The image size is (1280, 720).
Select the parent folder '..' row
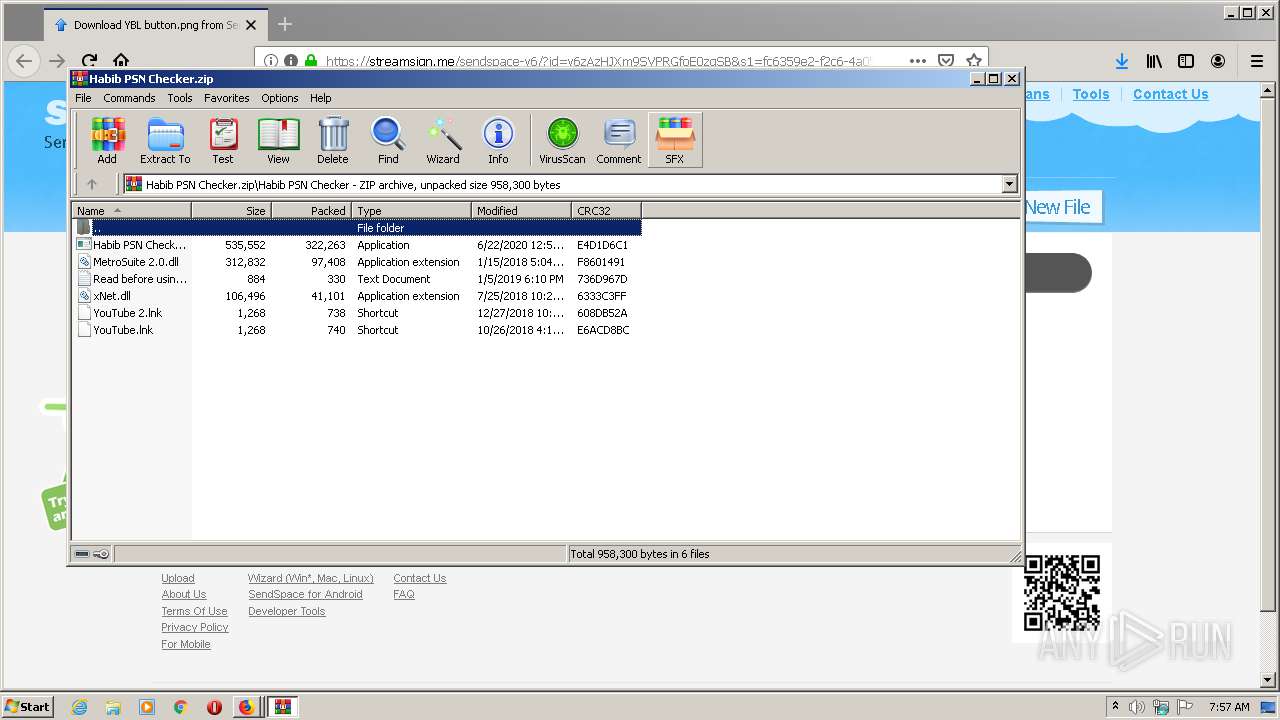357,228
